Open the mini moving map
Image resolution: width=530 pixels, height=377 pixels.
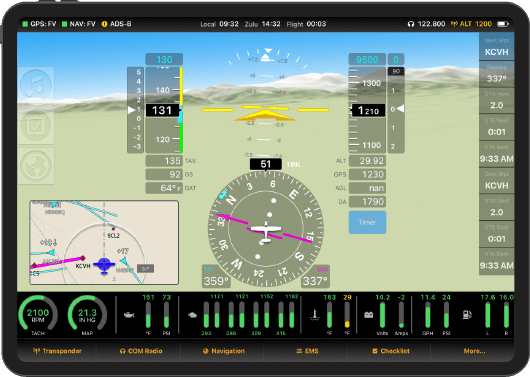pos(104,242)
